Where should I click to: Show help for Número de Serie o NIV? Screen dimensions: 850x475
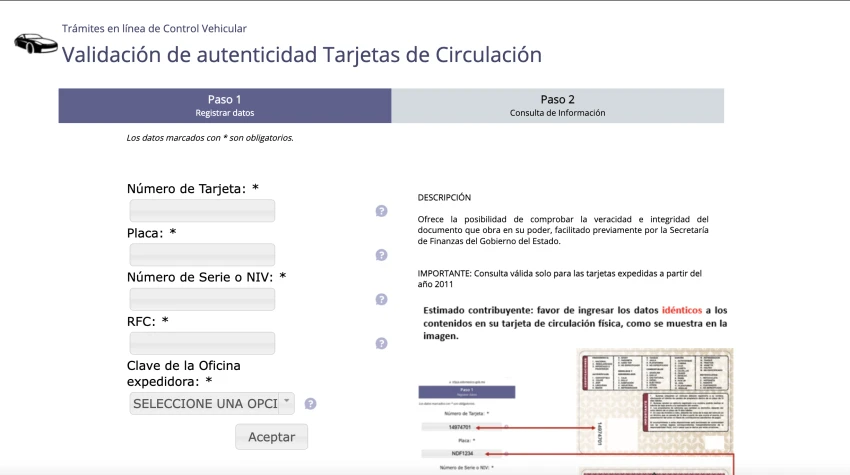click(x=381, y=299)
